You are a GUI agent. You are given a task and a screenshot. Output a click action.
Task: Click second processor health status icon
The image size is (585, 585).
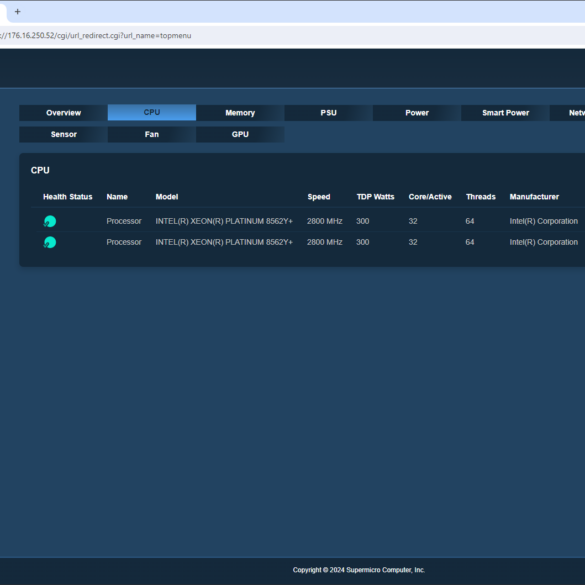click(50, 242)
